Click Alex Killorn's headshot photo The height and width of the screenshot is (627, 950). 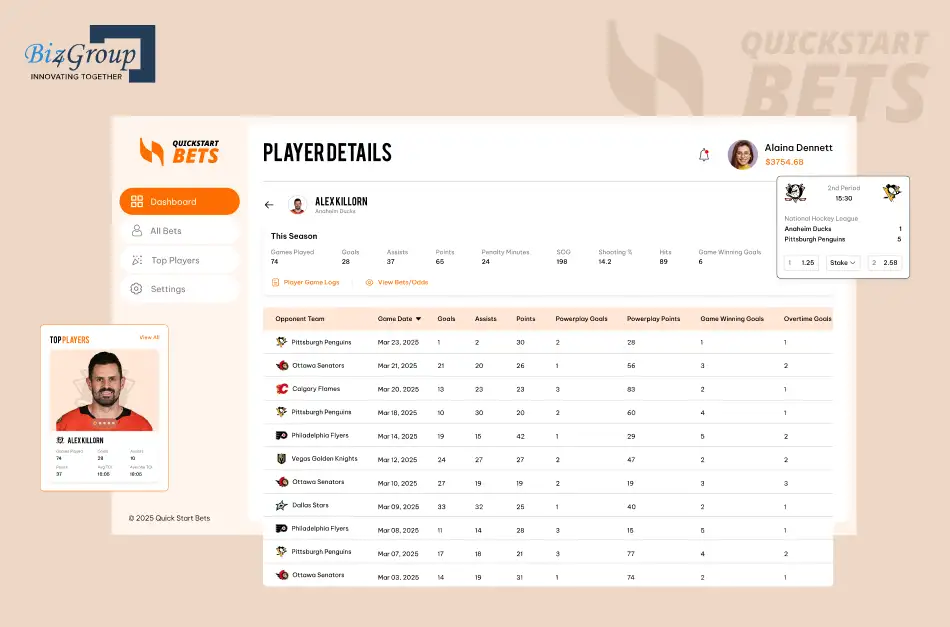(x=296, y=203)
